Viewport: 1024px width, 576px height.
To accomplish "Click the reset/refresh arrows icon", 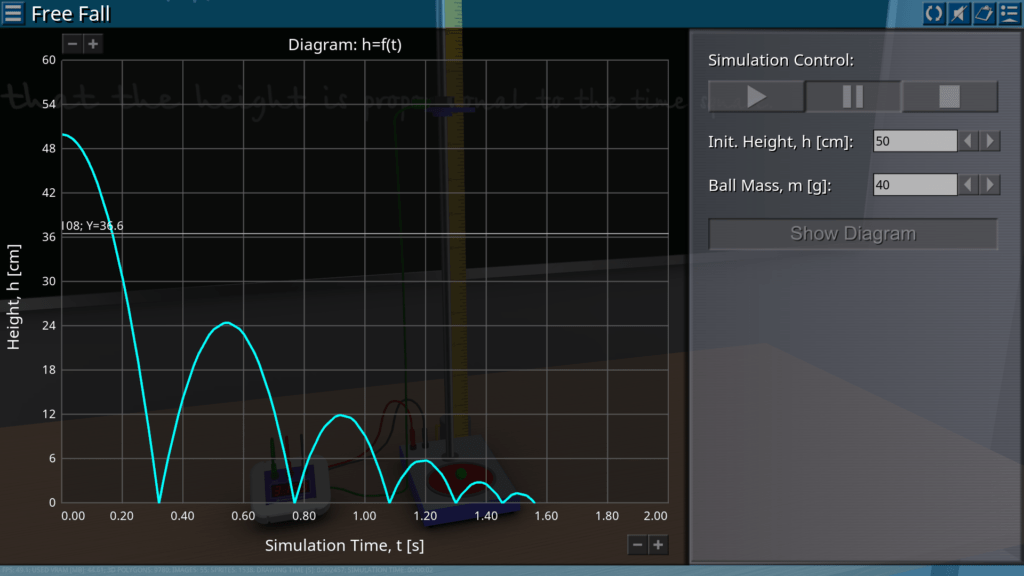I will (934, 13).
